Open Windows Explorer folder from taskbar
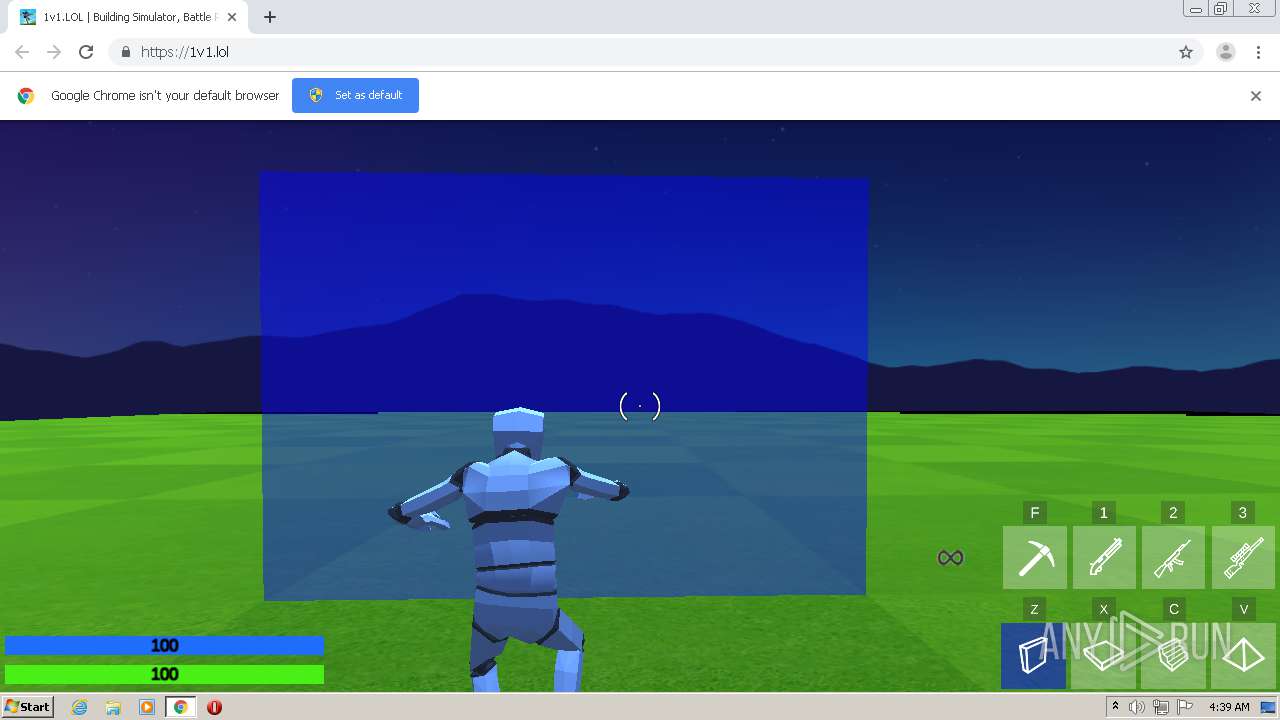Screen dimensions: 1280x720 pyautogui.click(x=113, y=707)
